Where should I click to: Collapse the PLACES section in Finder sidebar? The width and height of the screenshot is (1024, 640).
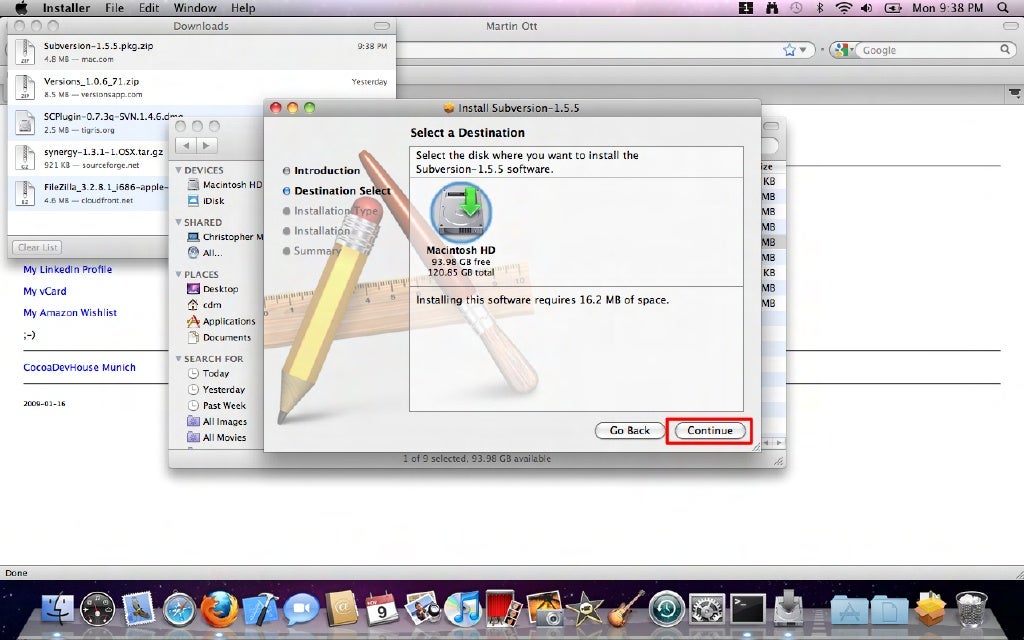[178, 274]
